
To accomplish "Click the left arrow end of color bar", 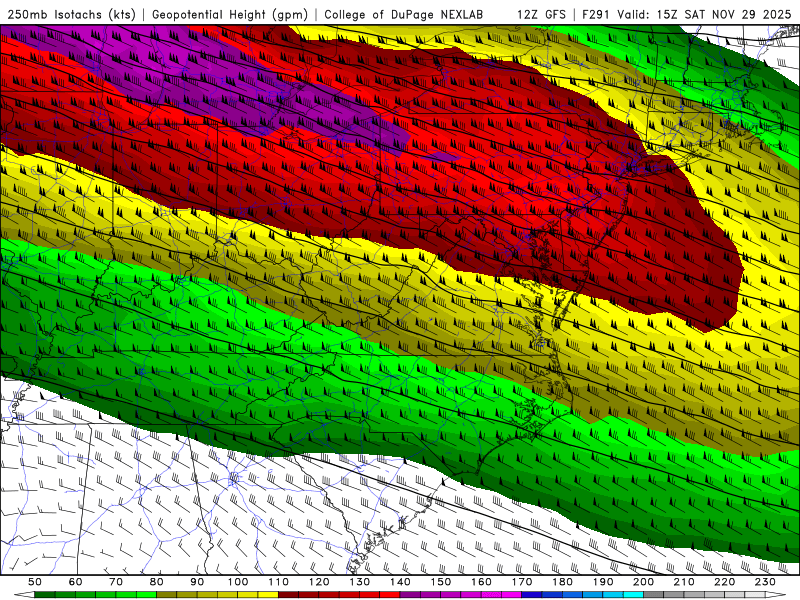I will [24, 594].
